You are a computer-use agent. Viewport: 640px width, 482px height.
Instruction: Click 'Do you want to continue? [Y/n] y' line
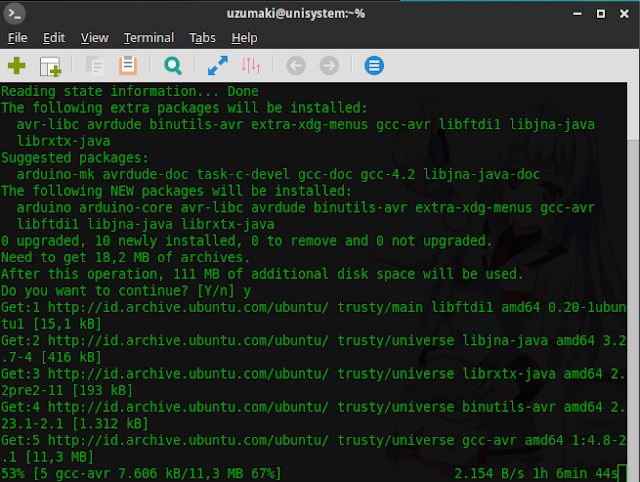tap(126, 291)
